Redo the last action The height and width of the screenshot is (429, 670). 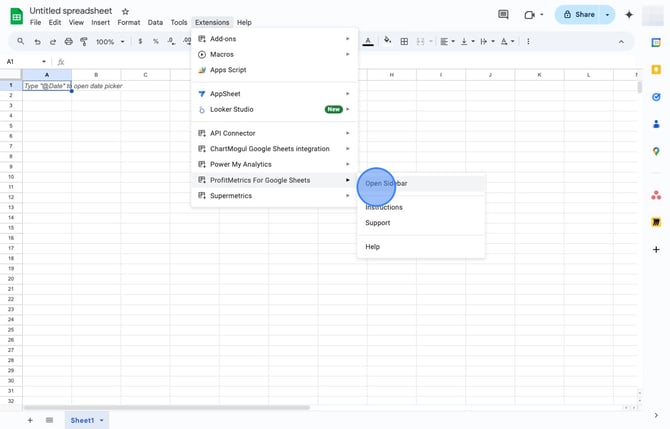pyautogui.click(x=53, y=41)
